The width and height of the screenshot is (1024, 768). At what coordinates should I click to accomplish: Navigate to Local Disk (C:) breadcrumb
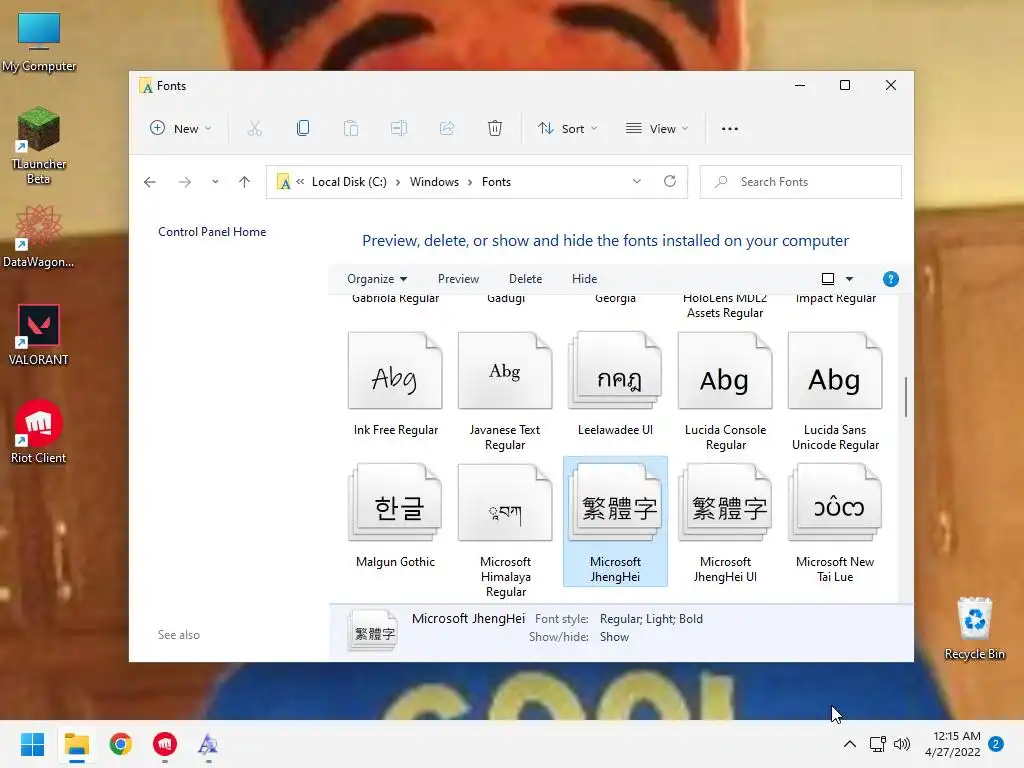pyautogui.click(x=349, y=182)
